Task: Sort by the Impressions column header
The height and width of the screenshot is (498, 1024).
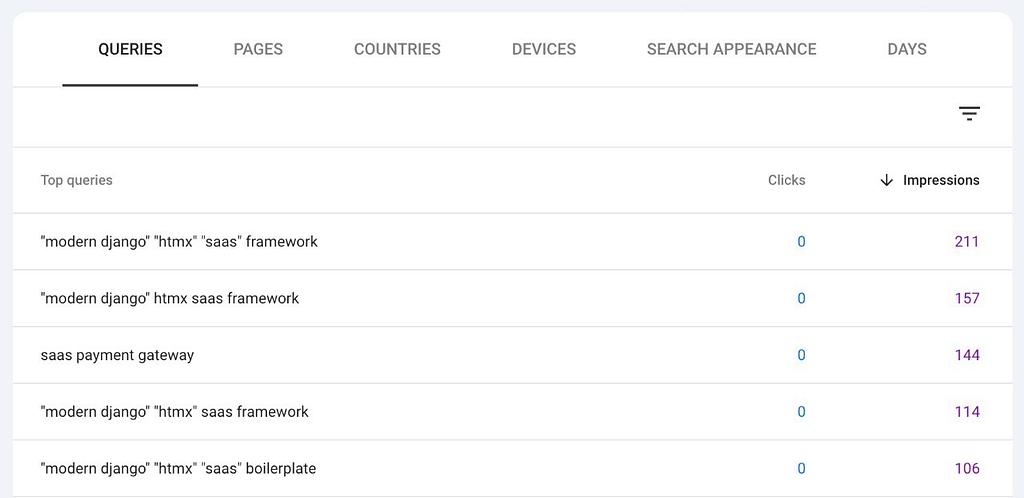Action: click(x=940, y=181)
